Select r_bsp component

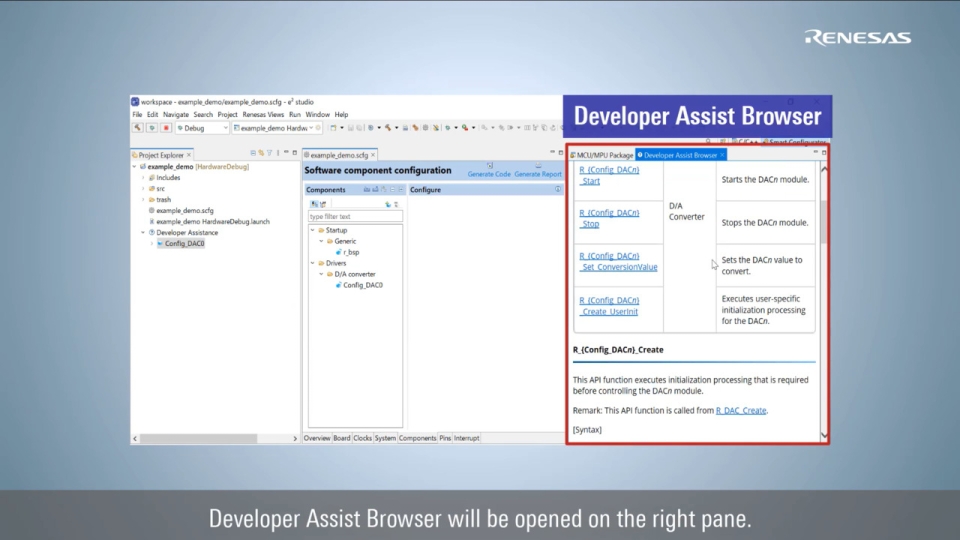(351, 252)
